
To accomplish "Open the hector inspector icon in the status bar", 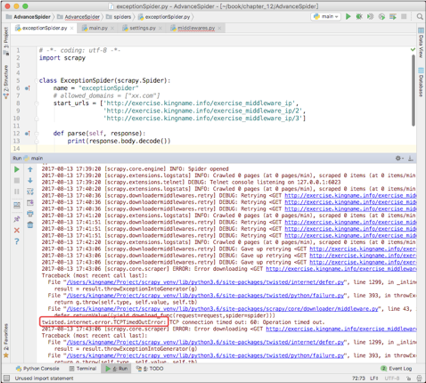I will click(x=419, y=378).
